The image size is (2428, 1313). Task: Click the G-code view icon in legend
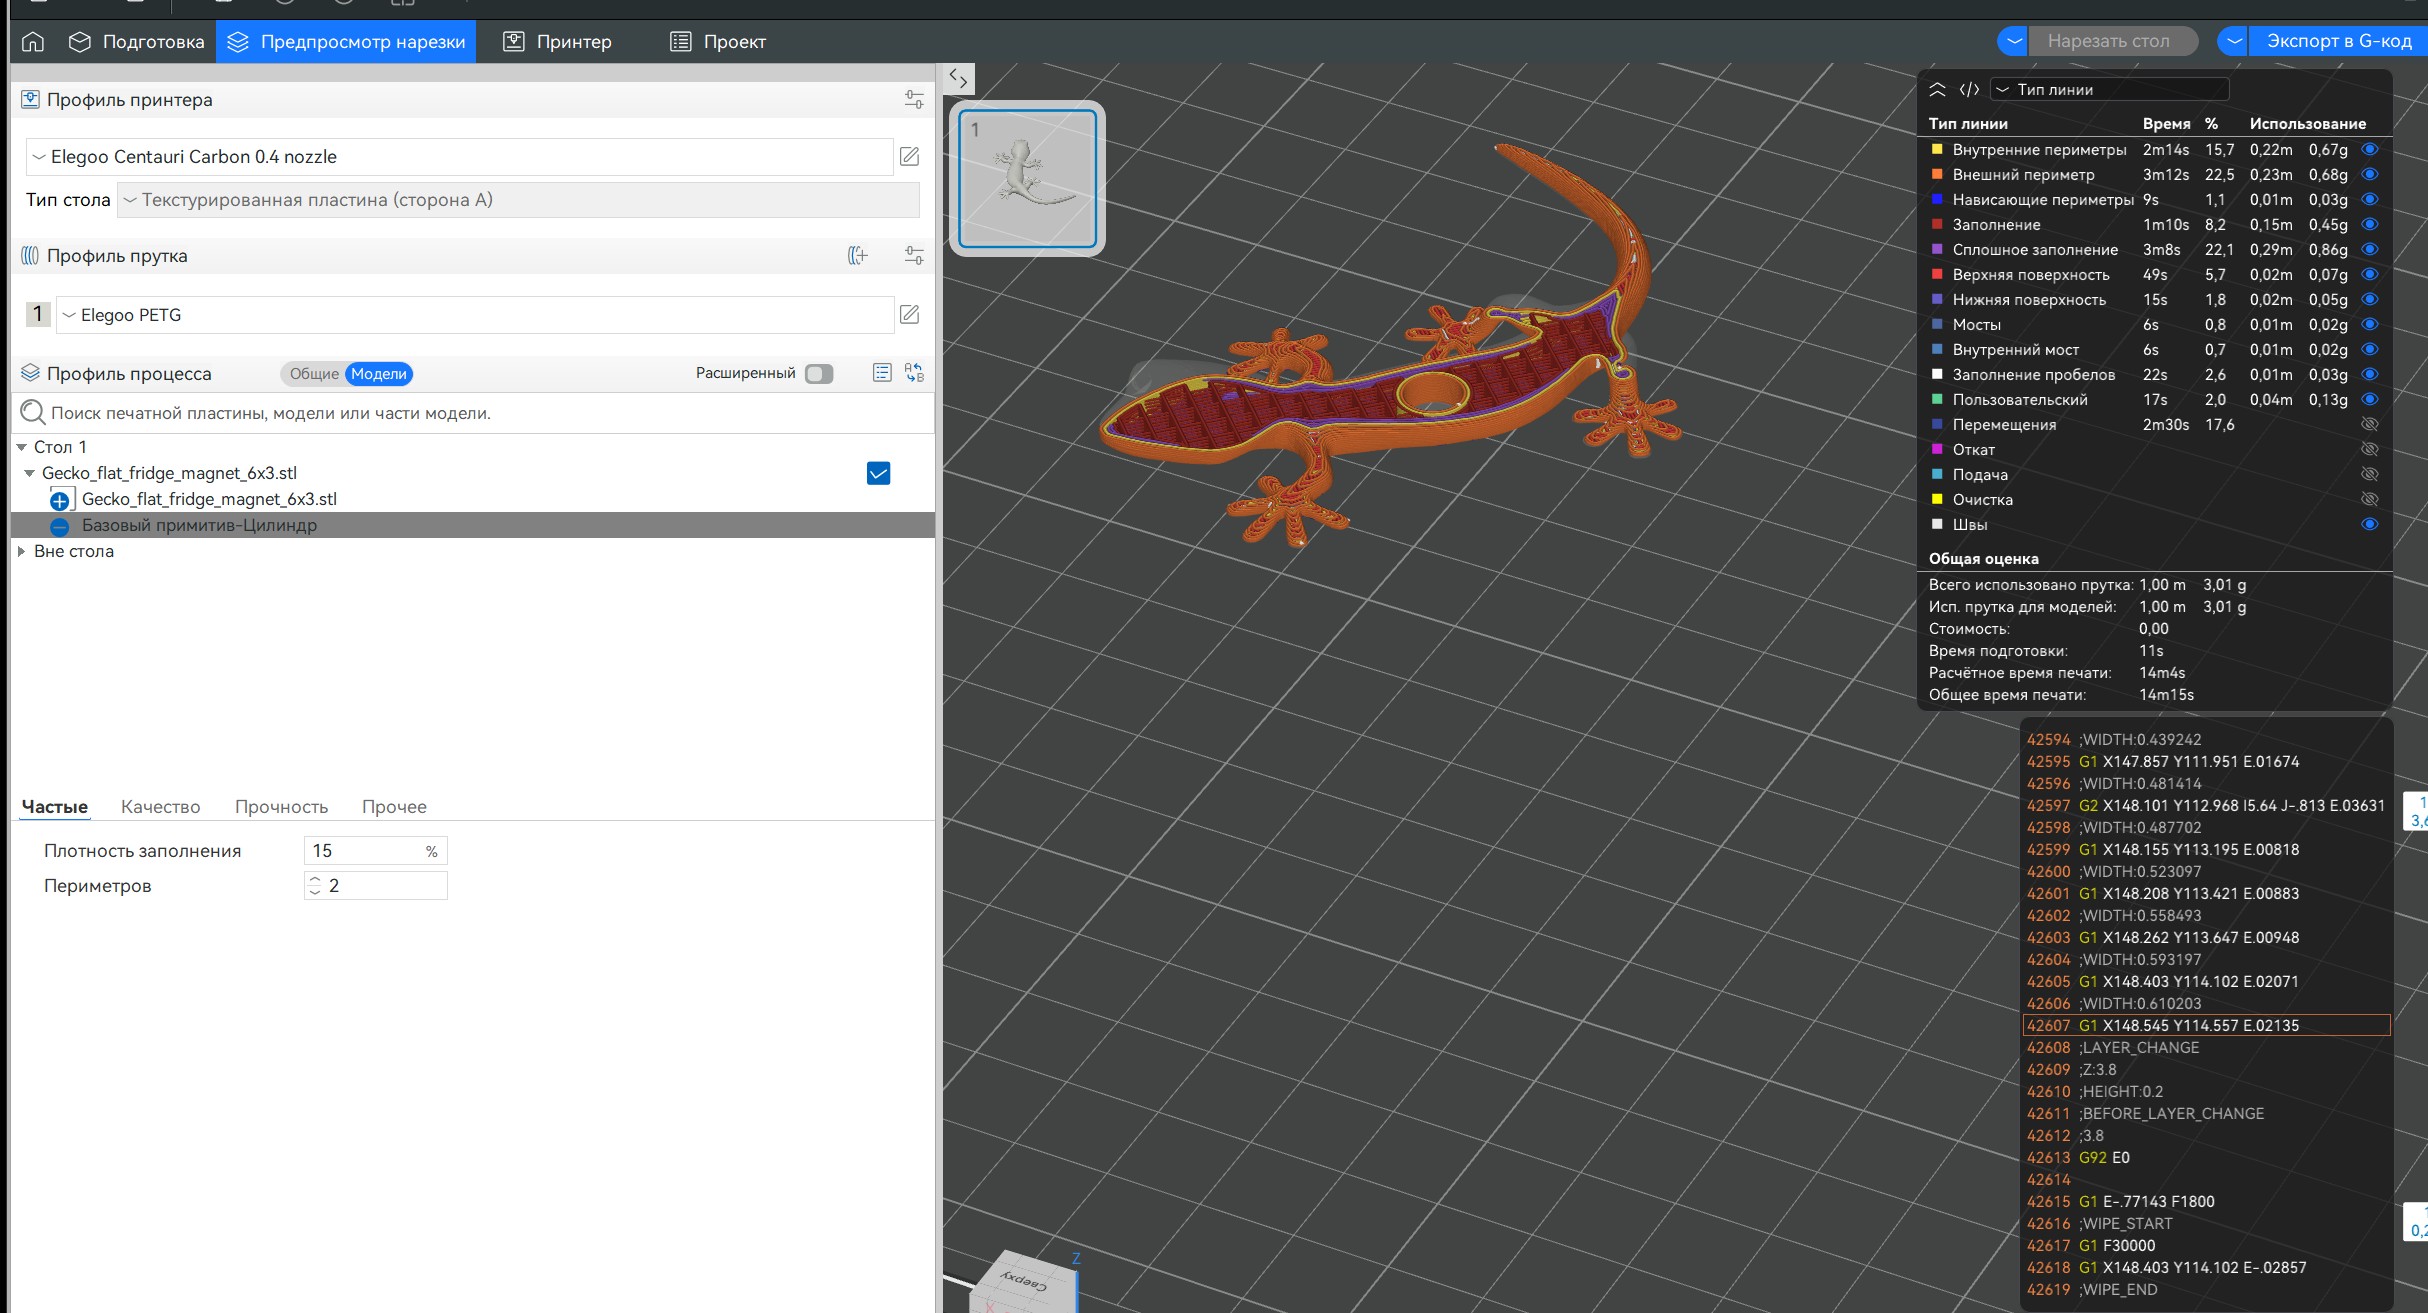(x=1969, y=89)
